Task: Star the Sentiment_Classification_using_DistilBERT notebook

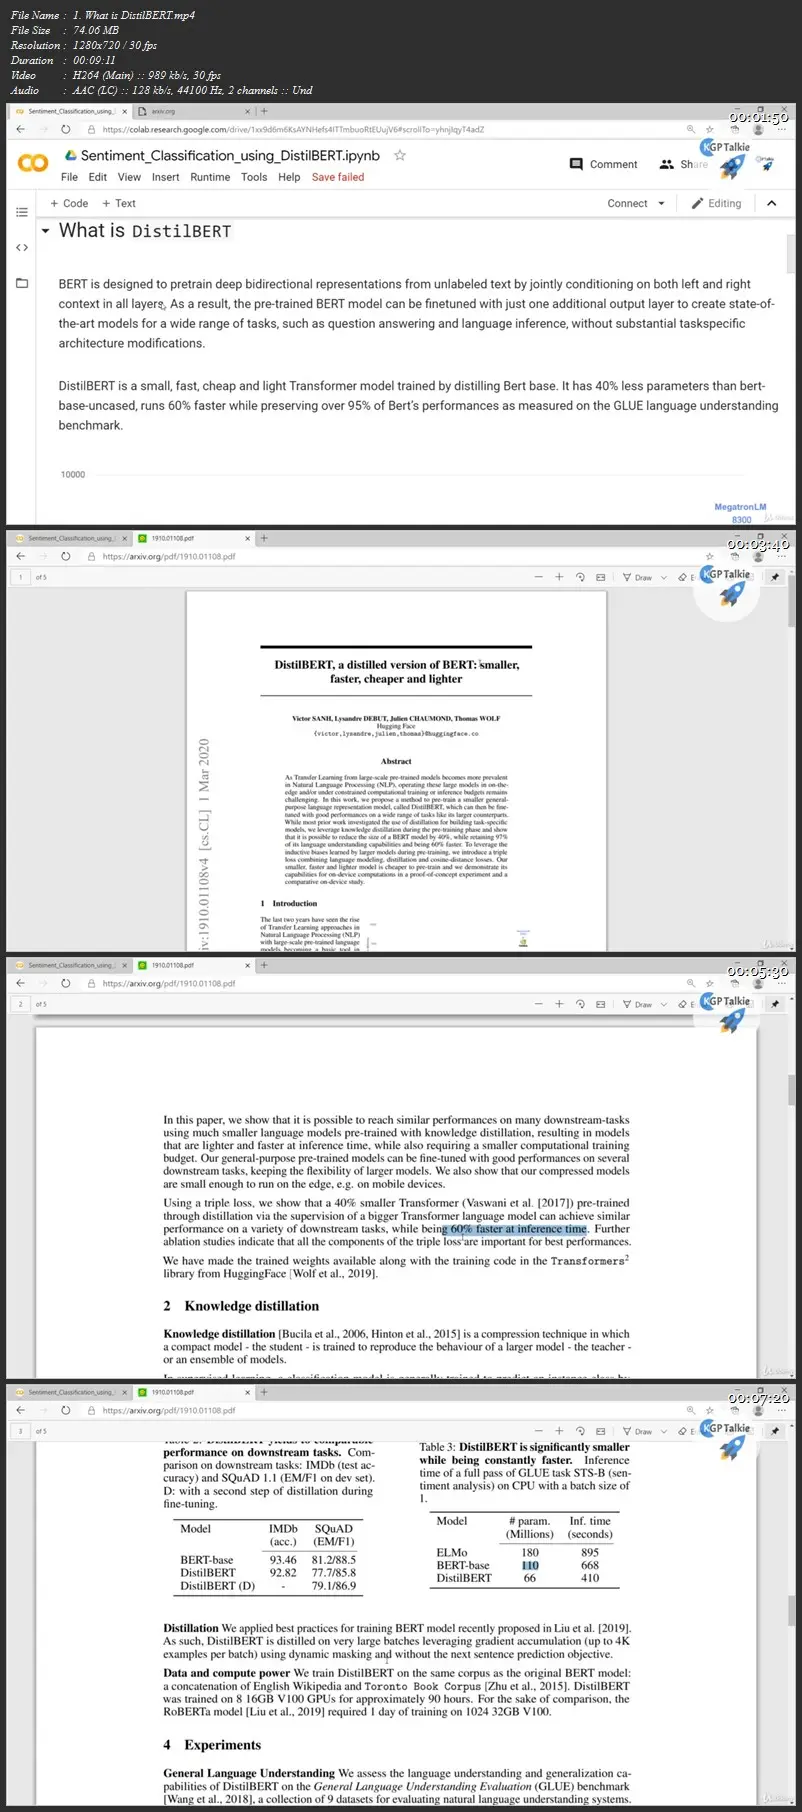Action: (400, 155)
